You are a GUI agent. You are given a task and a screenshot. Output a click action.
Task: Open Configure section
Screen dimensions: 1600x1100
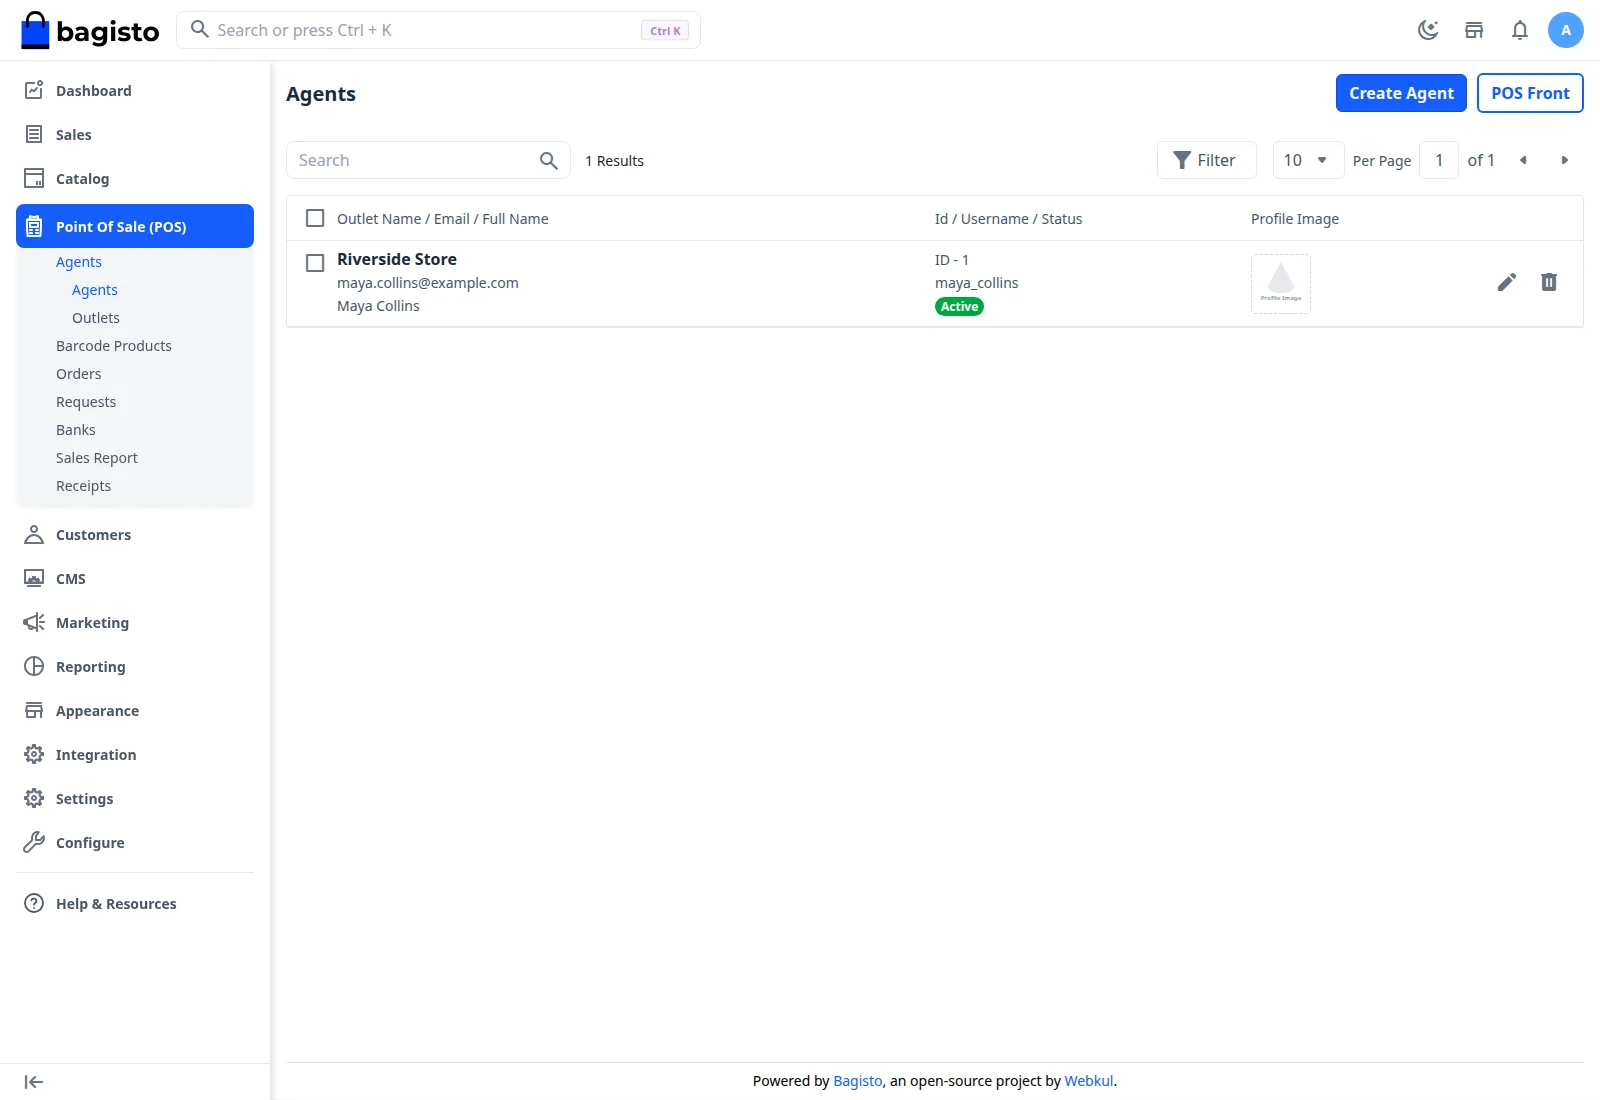(135, 842)
